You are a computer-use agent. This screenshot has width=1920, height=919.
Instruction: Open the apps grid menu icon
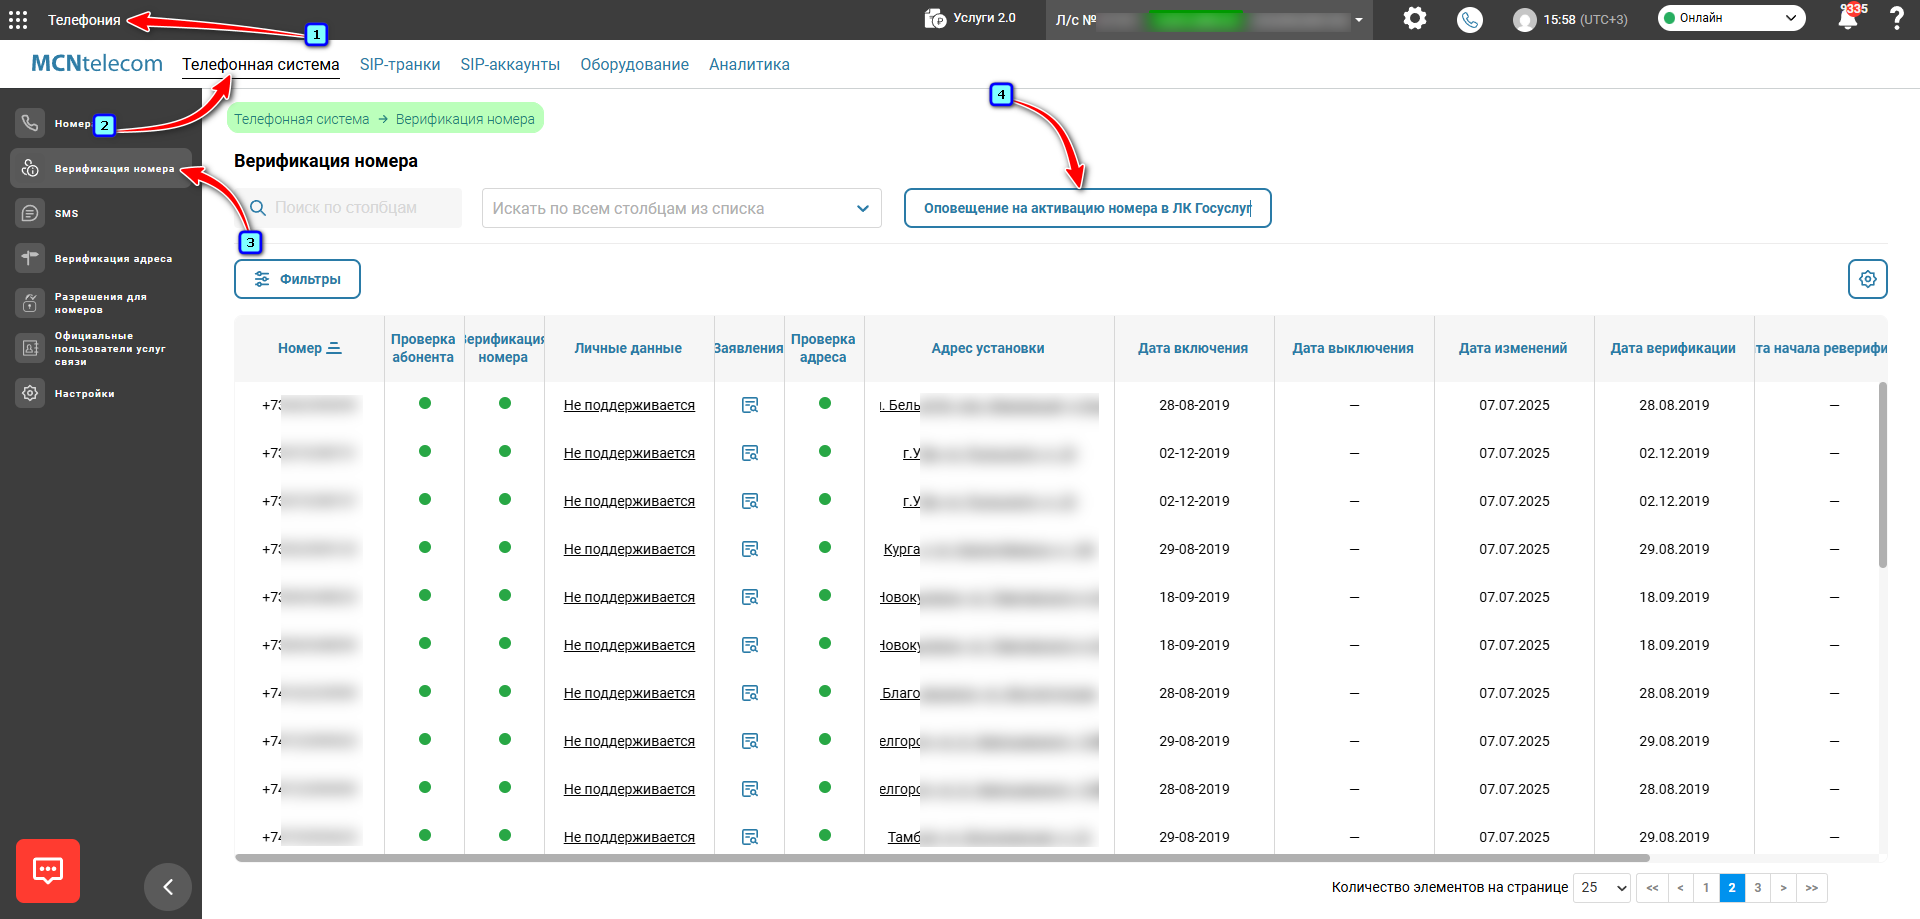point(18,20)
